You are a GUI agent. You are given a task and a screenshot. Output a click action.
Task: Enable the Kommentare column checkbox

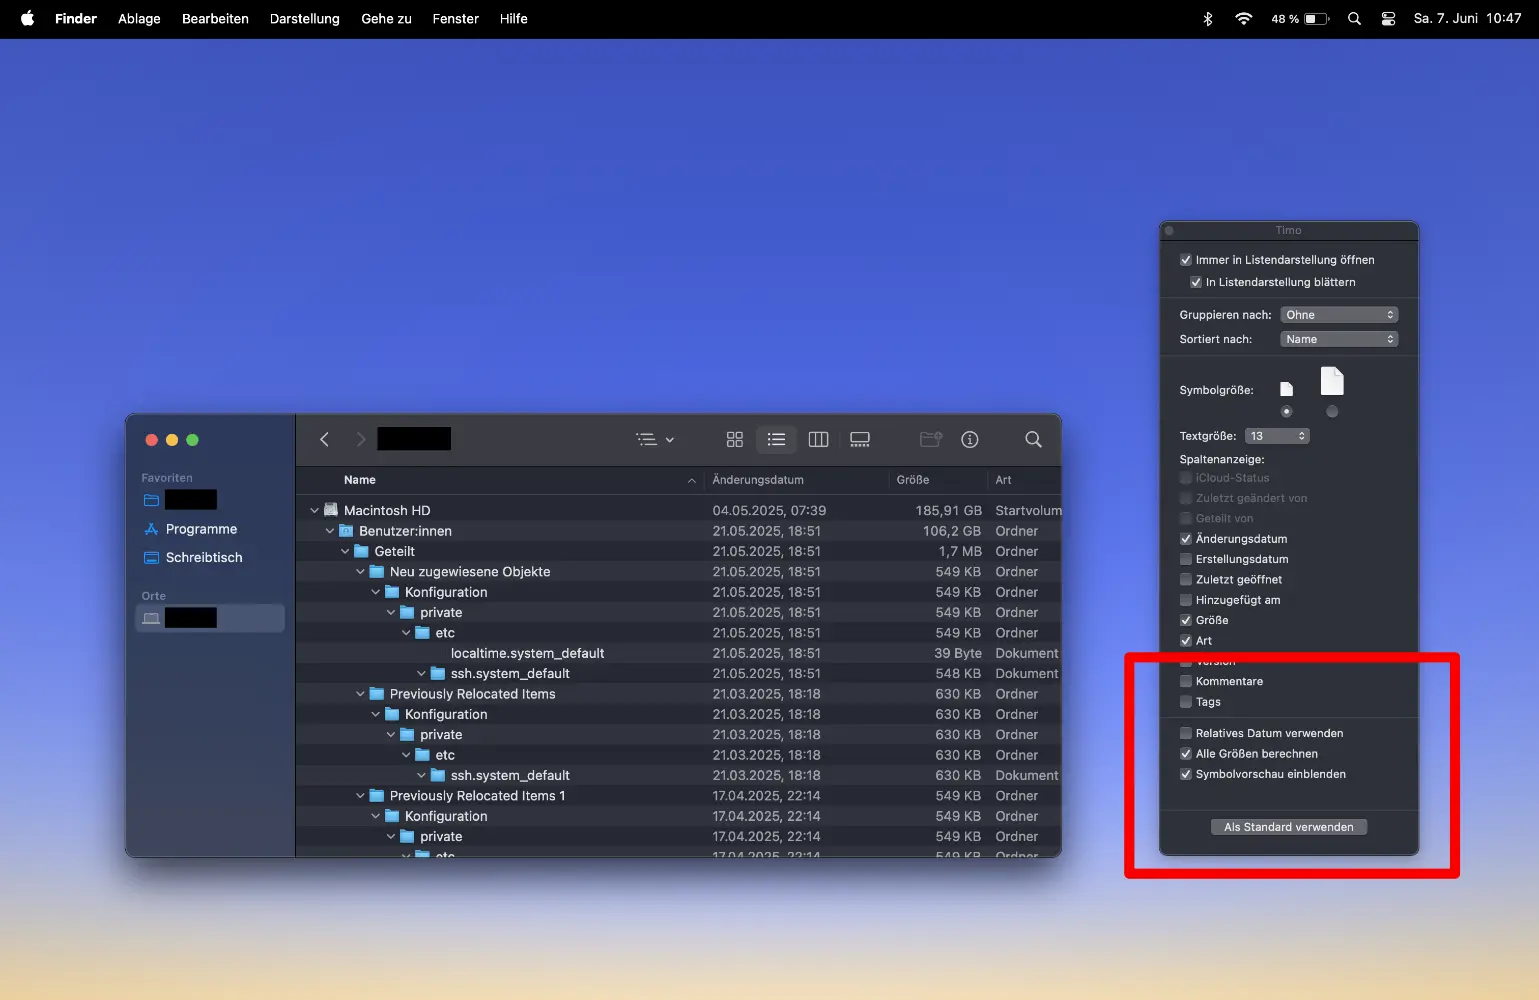[1186, 681]
